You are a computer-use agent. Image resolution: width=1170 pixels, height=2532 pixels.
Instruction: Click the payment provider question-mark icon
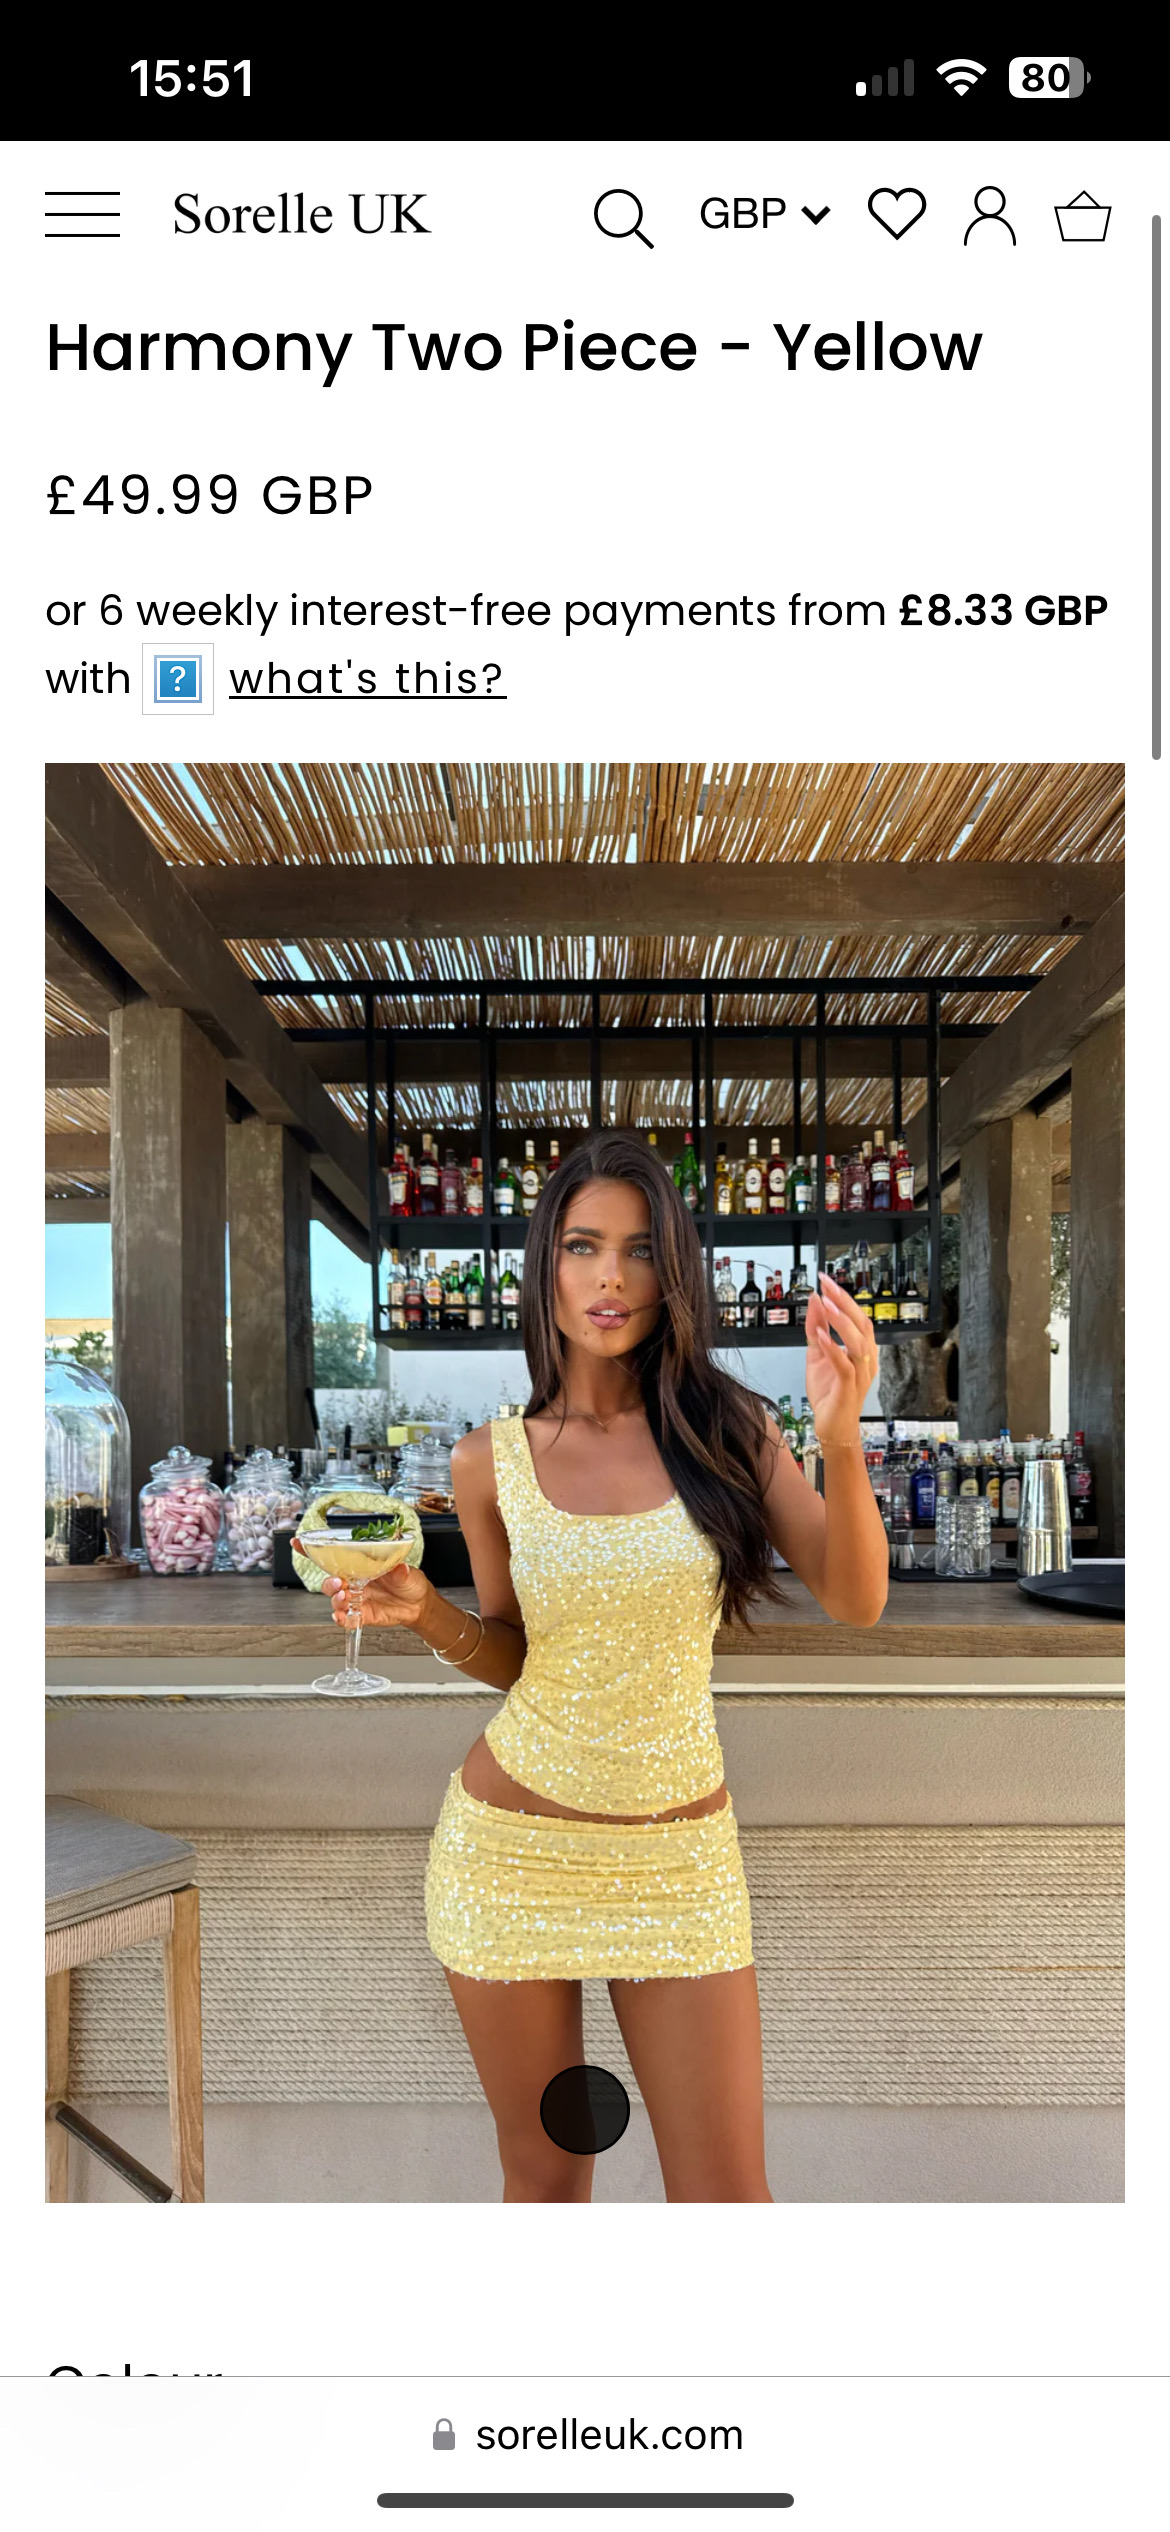click(178, 679)
